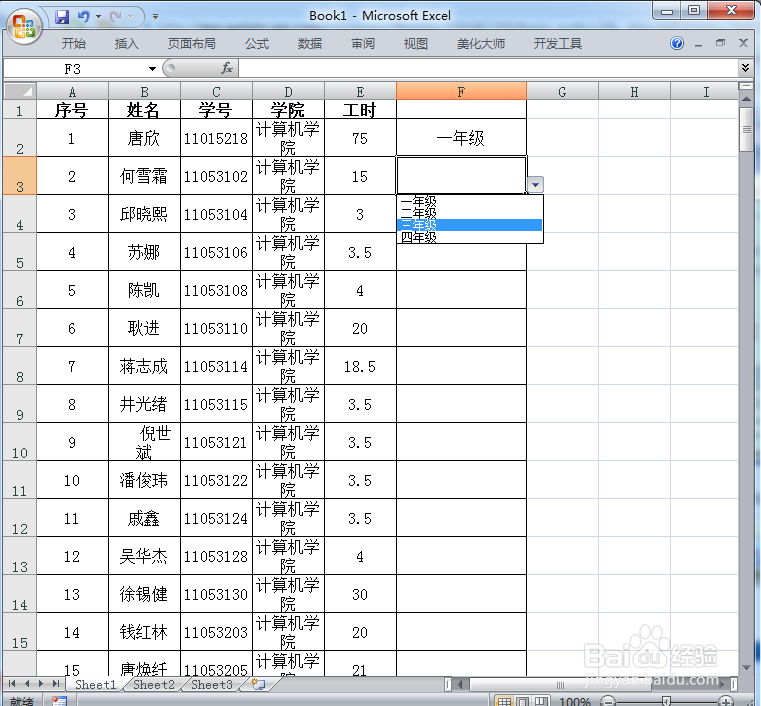Viewport: 761px width, 706px height.
Task: Click the Redo icon
Action: [116, 17]
